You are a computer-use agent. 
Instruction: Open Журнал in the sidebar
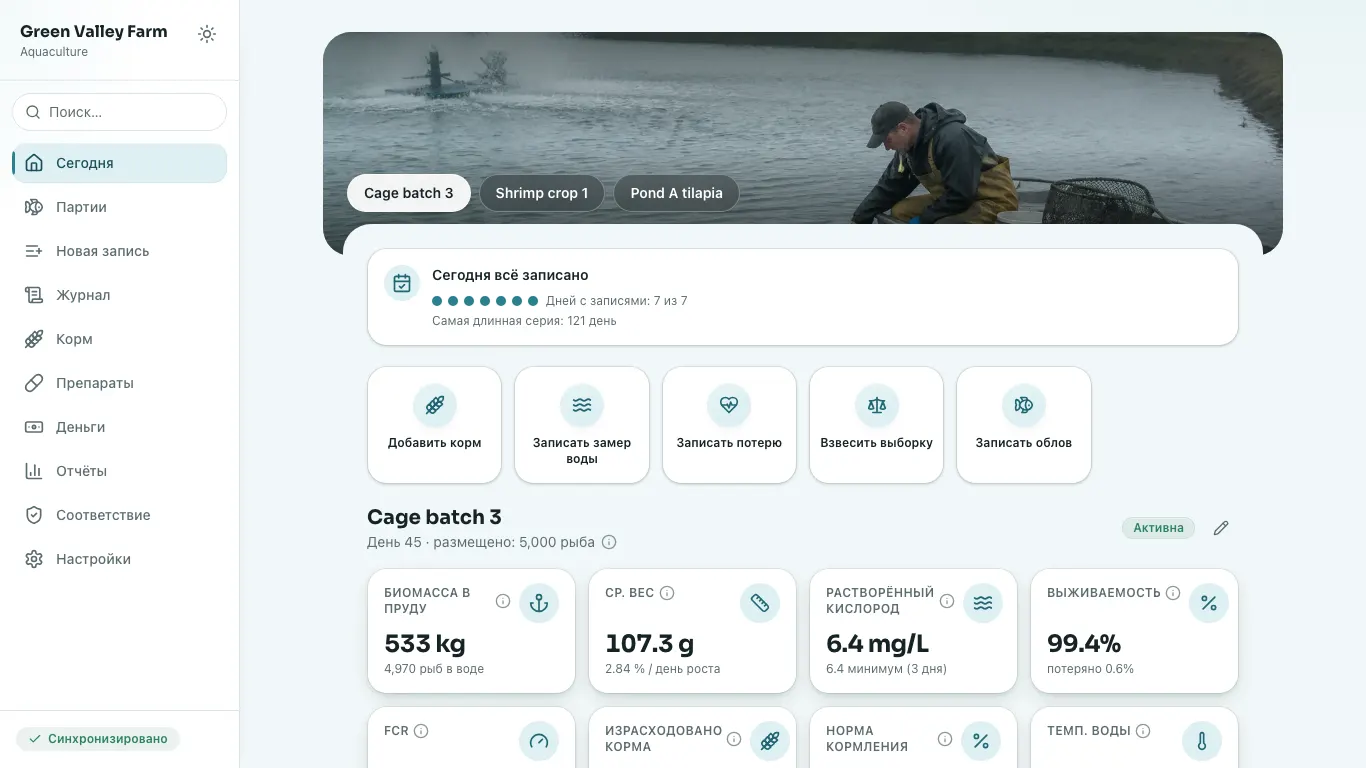coord(120,295)
